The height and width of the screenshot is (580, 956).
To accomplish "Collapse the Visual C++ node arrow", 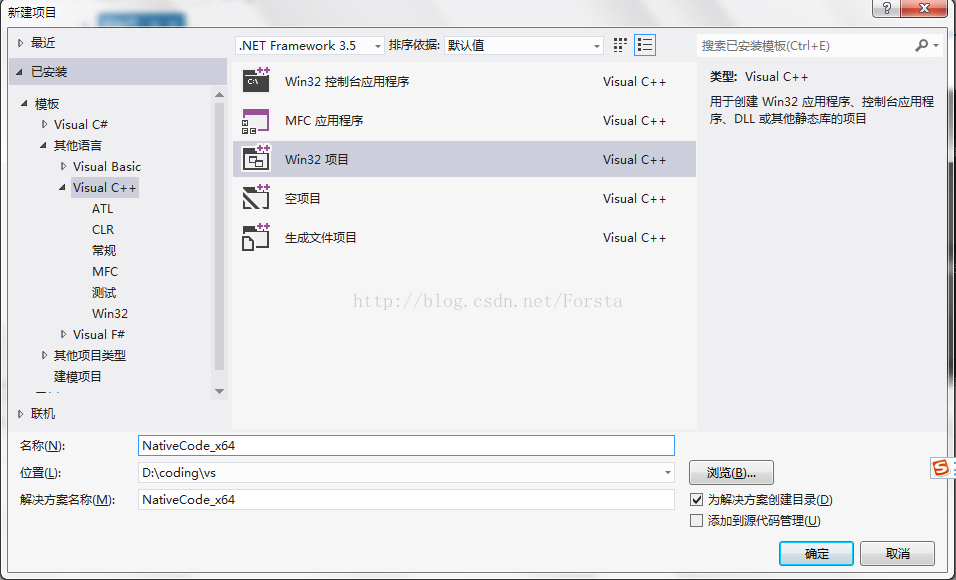I will pos(62,187).
